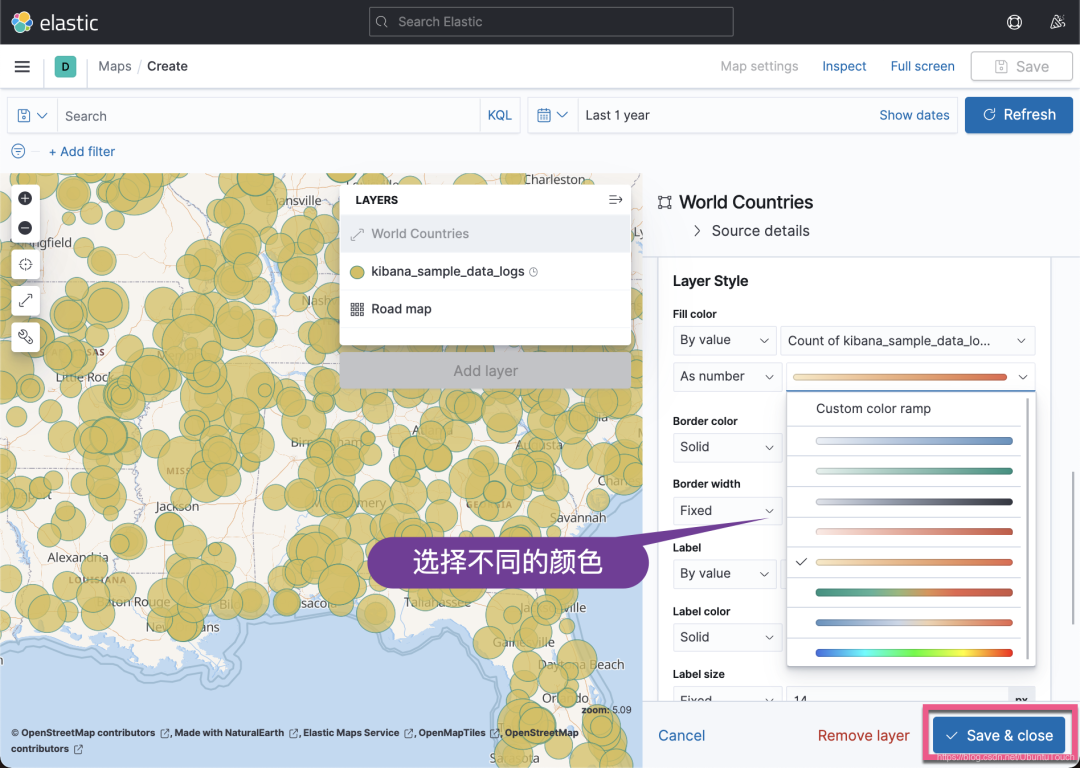This screenshot has height=768, width=1080.
Task: Open the help menu lifebuoy icon
Action: pyautogui.click(x=1014, y=22)
